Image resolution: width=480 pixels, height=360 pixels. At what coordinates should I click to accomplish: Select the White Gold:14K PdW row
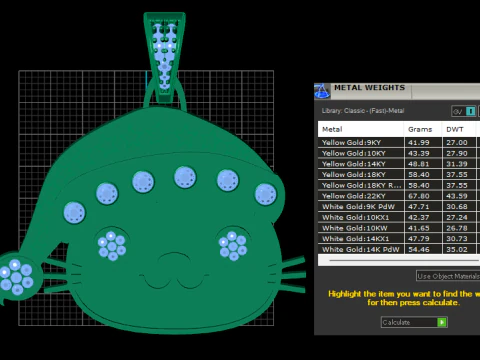tap(399, 249)
